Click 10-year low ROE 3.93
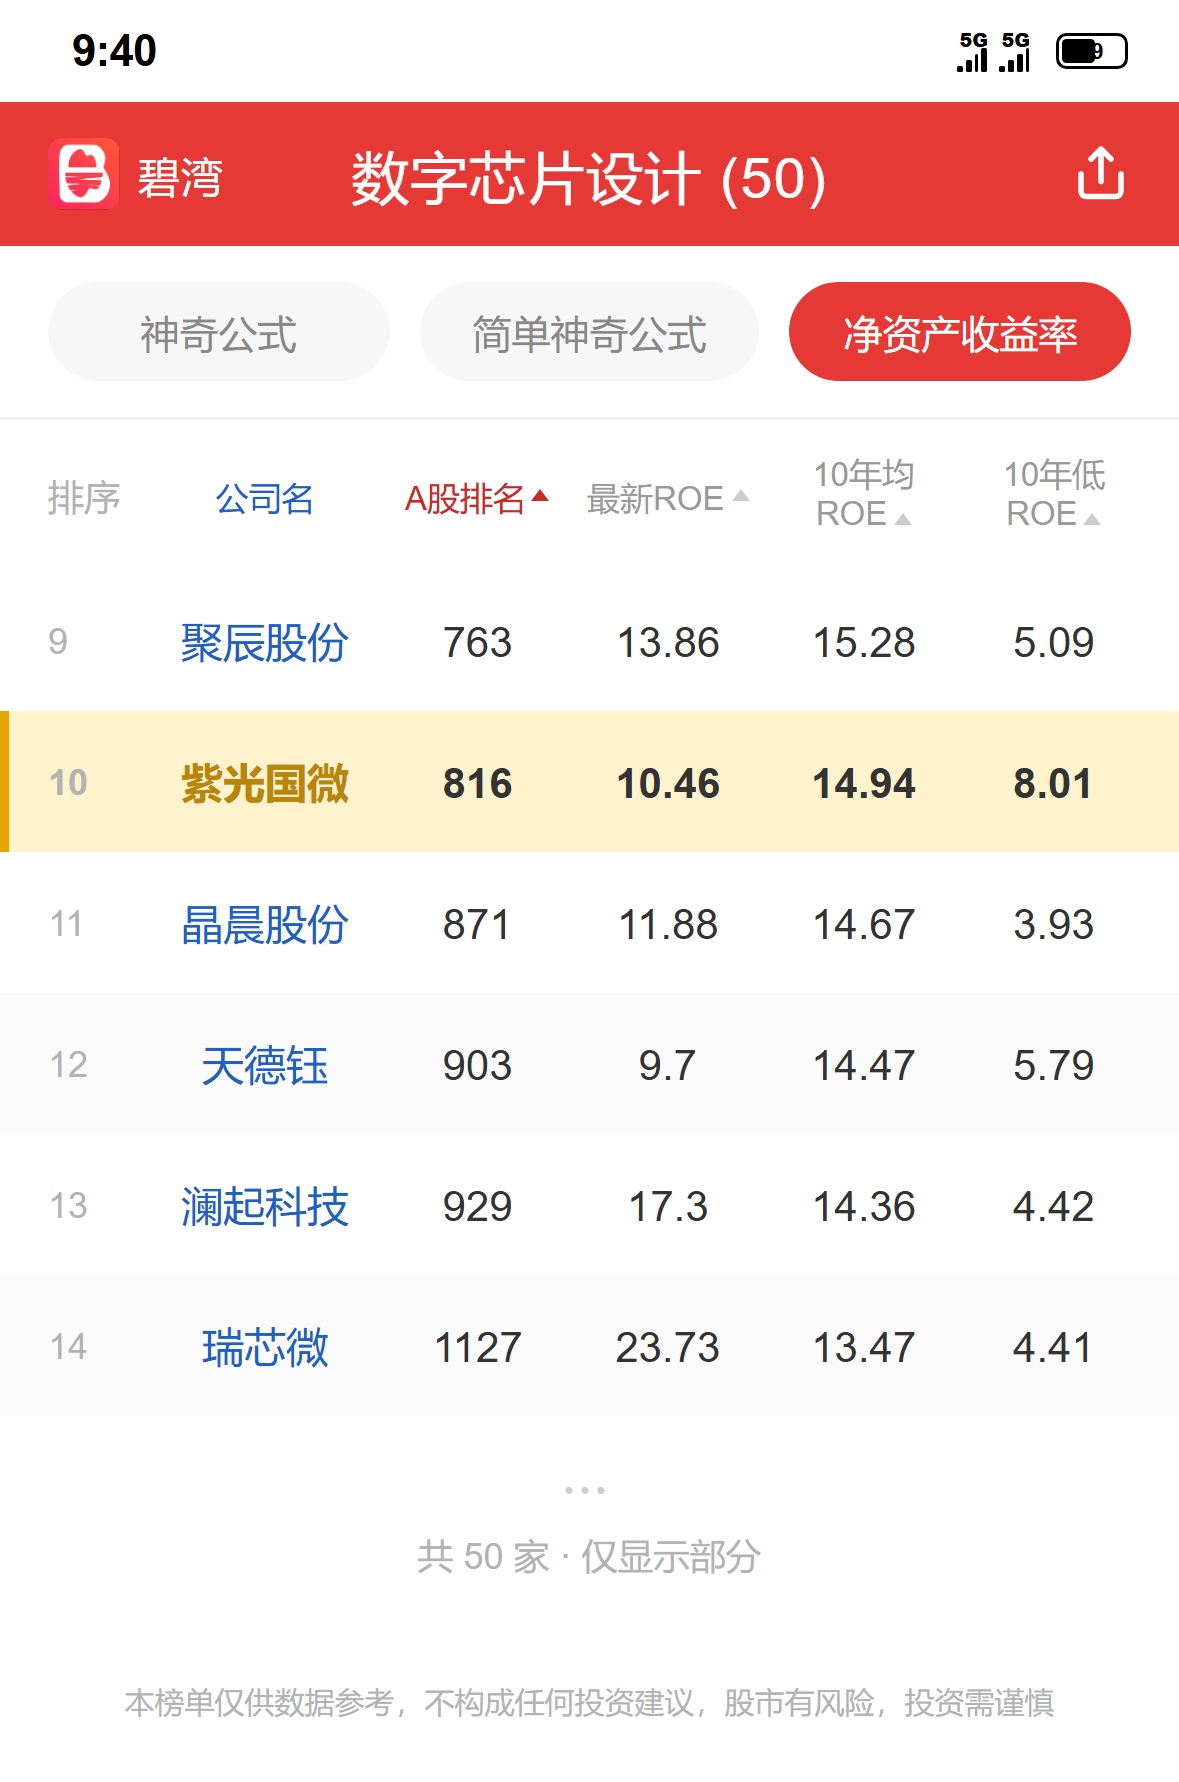The width and height of the screenshot is (1179, 1782). [x=1053, y=924]
